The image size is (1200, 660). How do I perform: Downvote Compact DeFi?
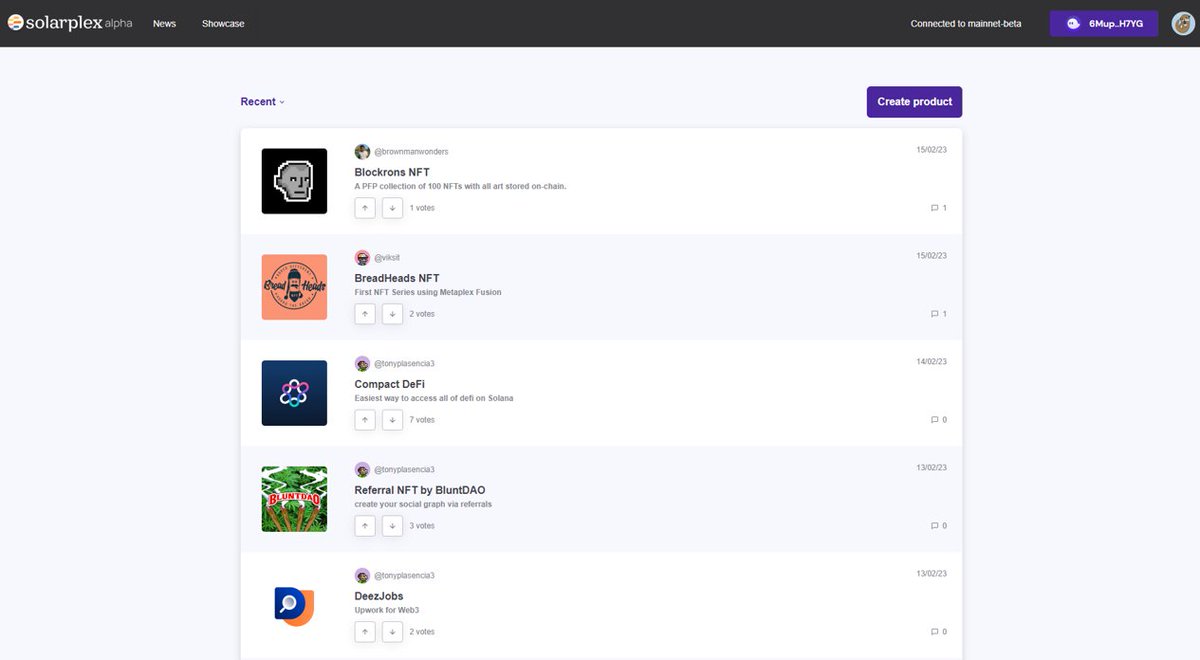coord(392,420)
